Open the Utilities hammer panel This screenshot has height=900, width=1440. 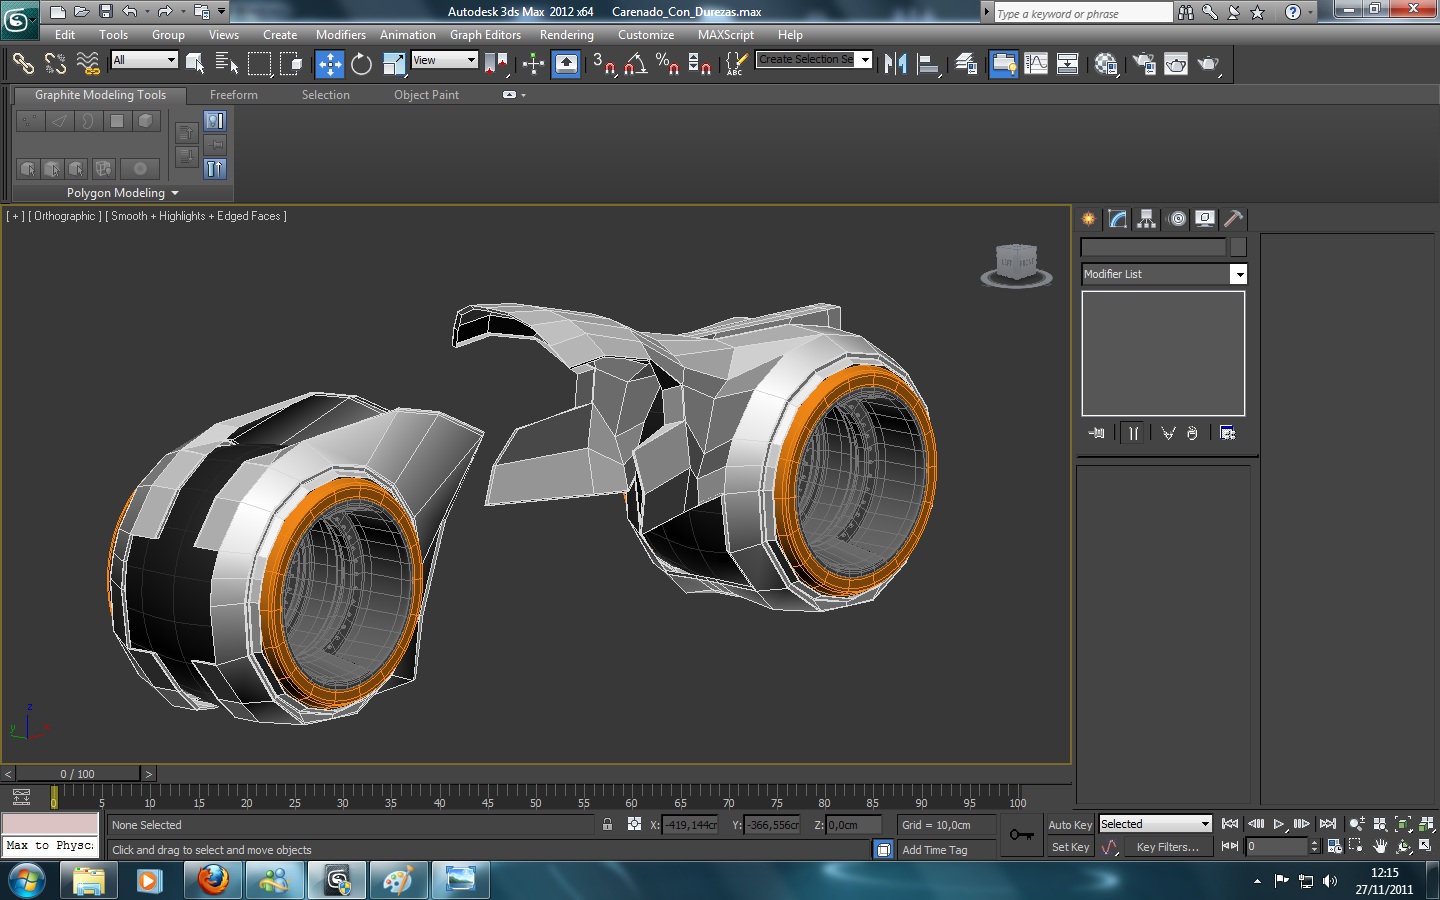click(x=1234, y=219)
